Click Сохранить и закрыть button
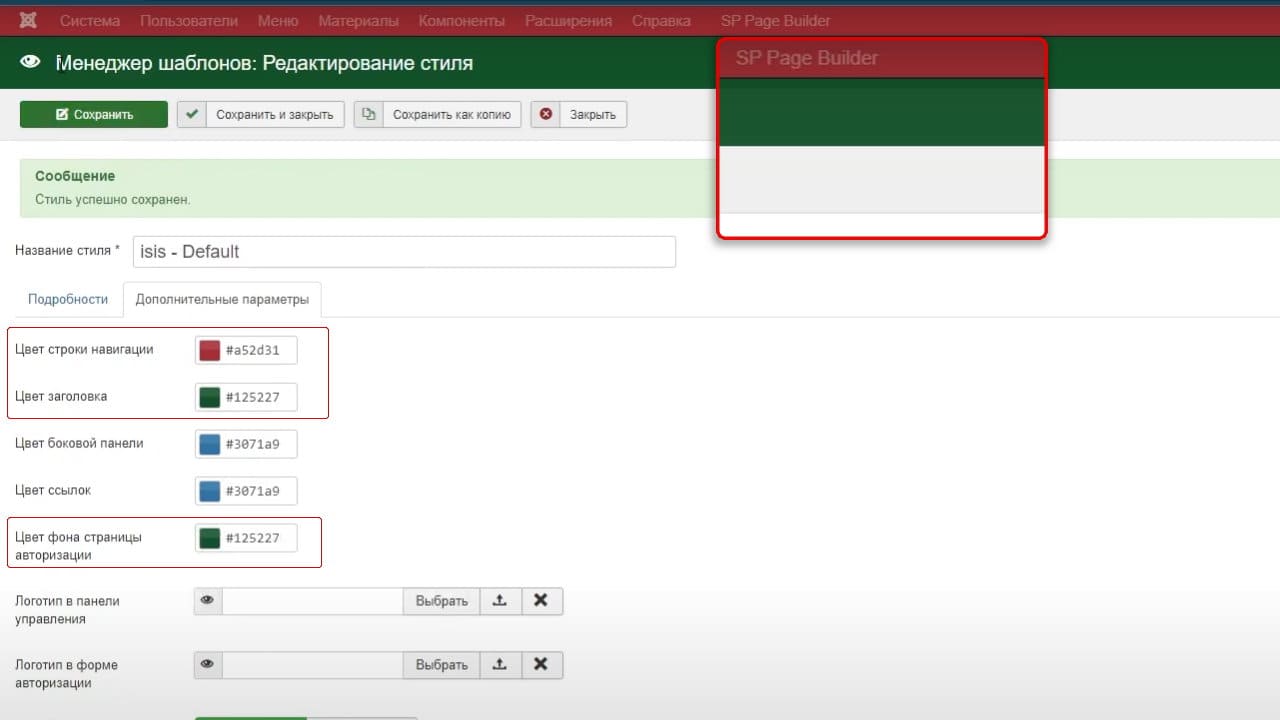The image size is (1280, 720). (261, 114)
